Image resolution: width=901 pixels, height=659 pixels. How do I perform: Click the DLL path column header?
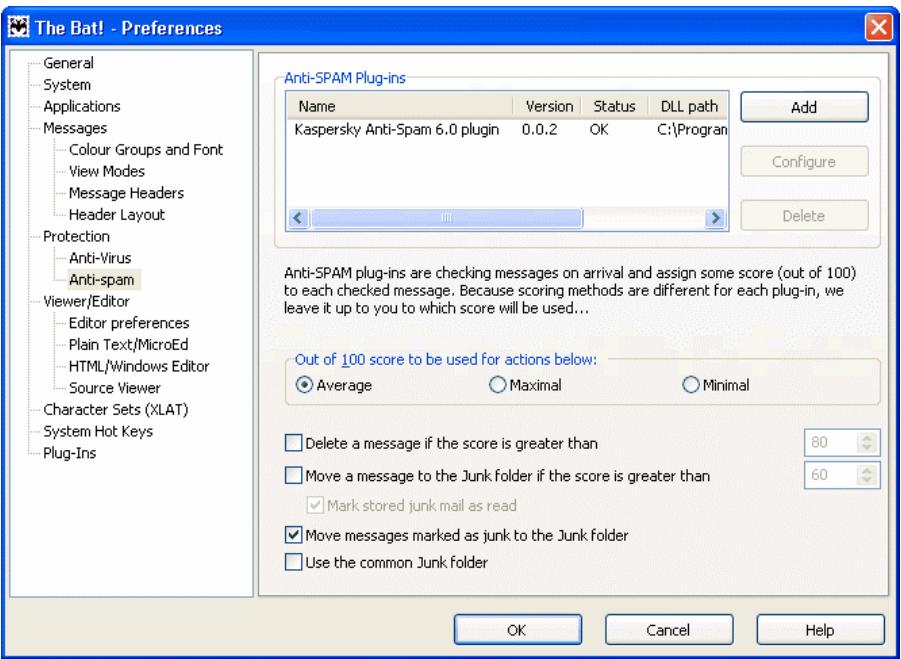point(688,106)
